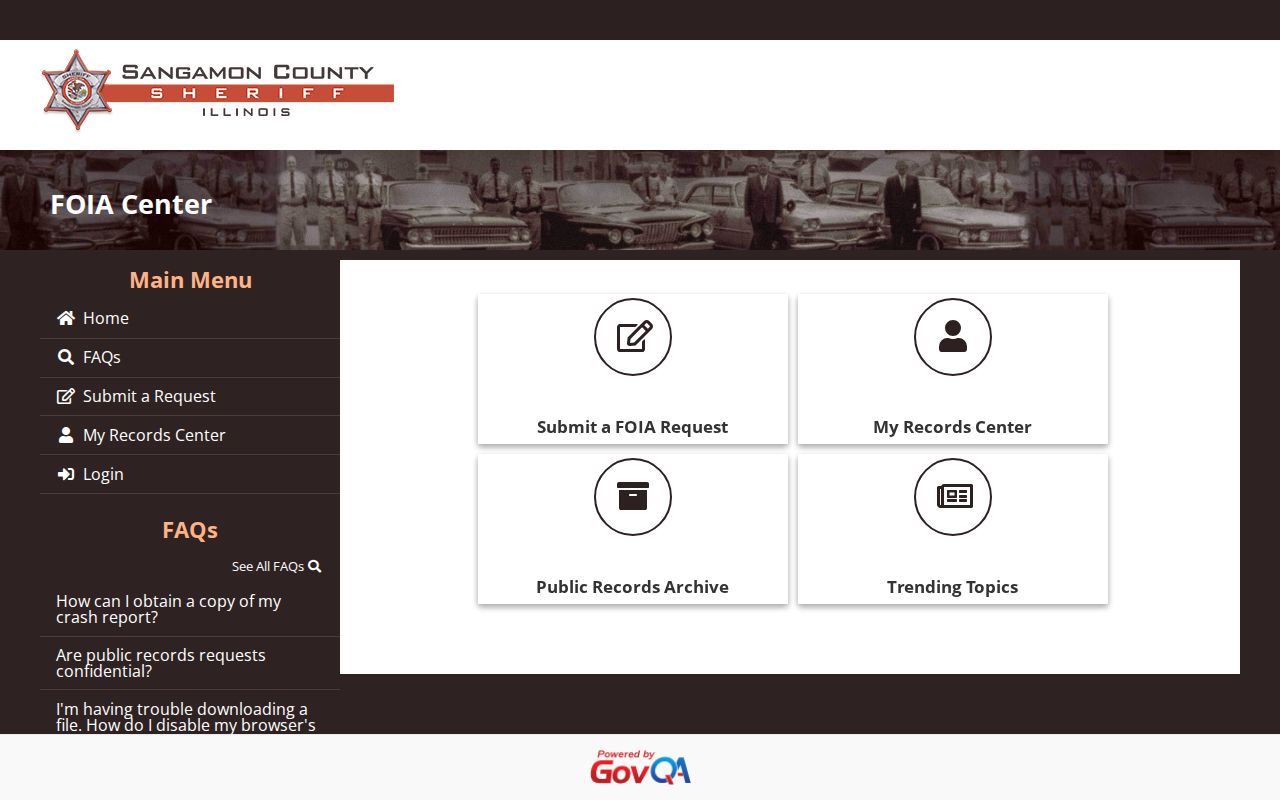Open Home in the Main Menu
This screenshot has height=800, width=1280.
coord(190,318)
